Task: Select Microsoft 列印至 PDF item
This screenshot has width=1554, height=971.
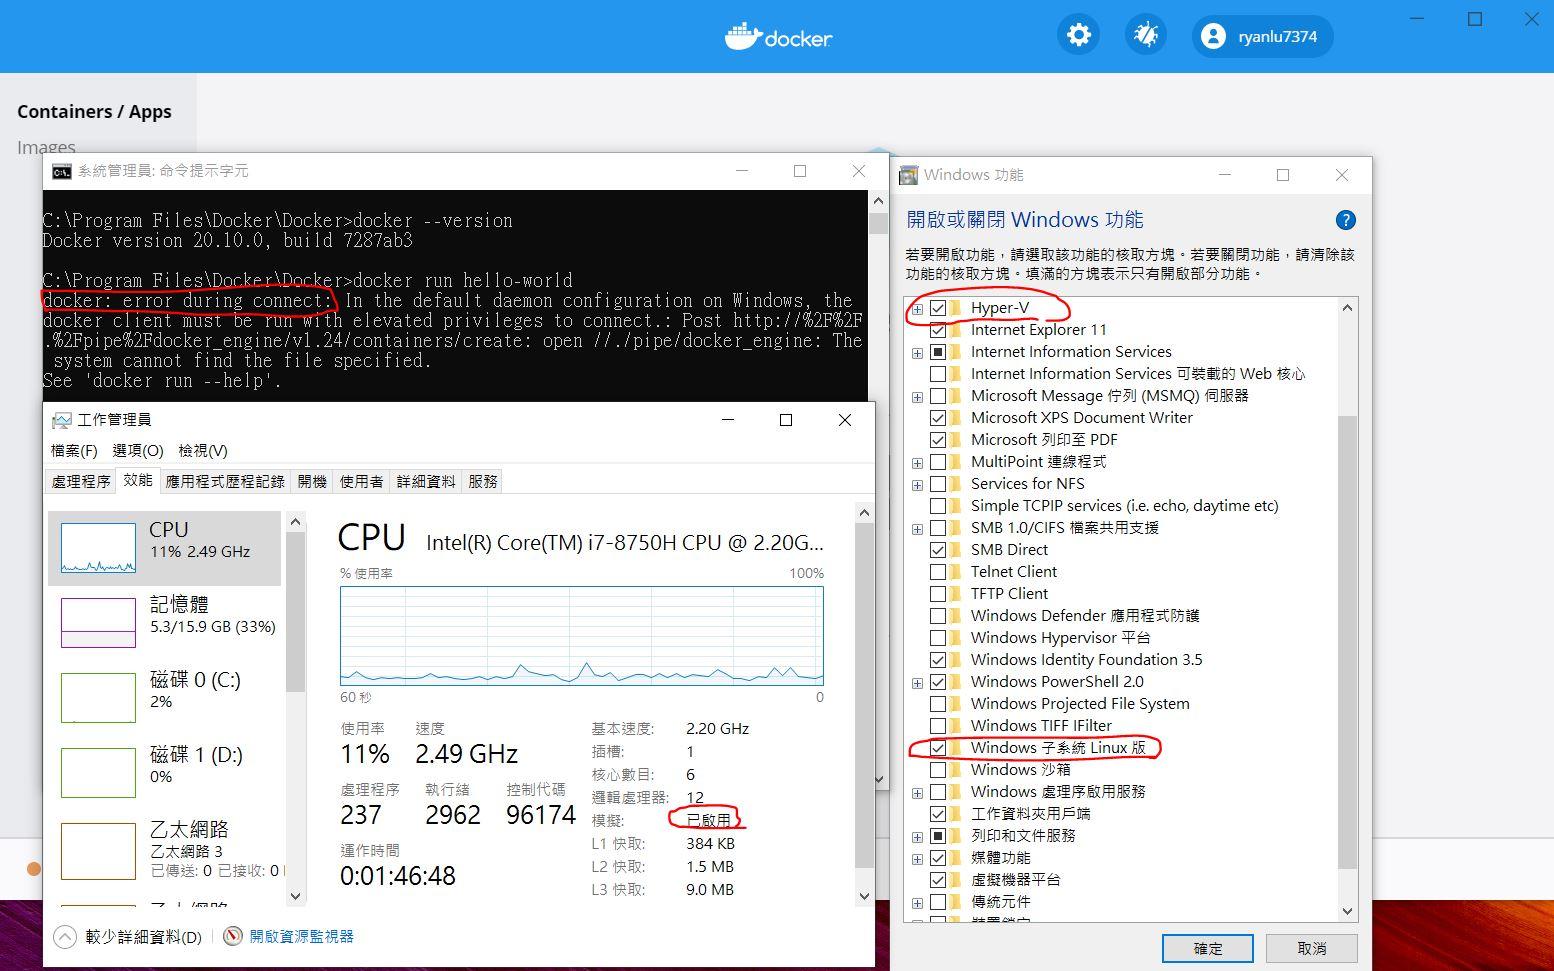Action: click(1044, 440)
